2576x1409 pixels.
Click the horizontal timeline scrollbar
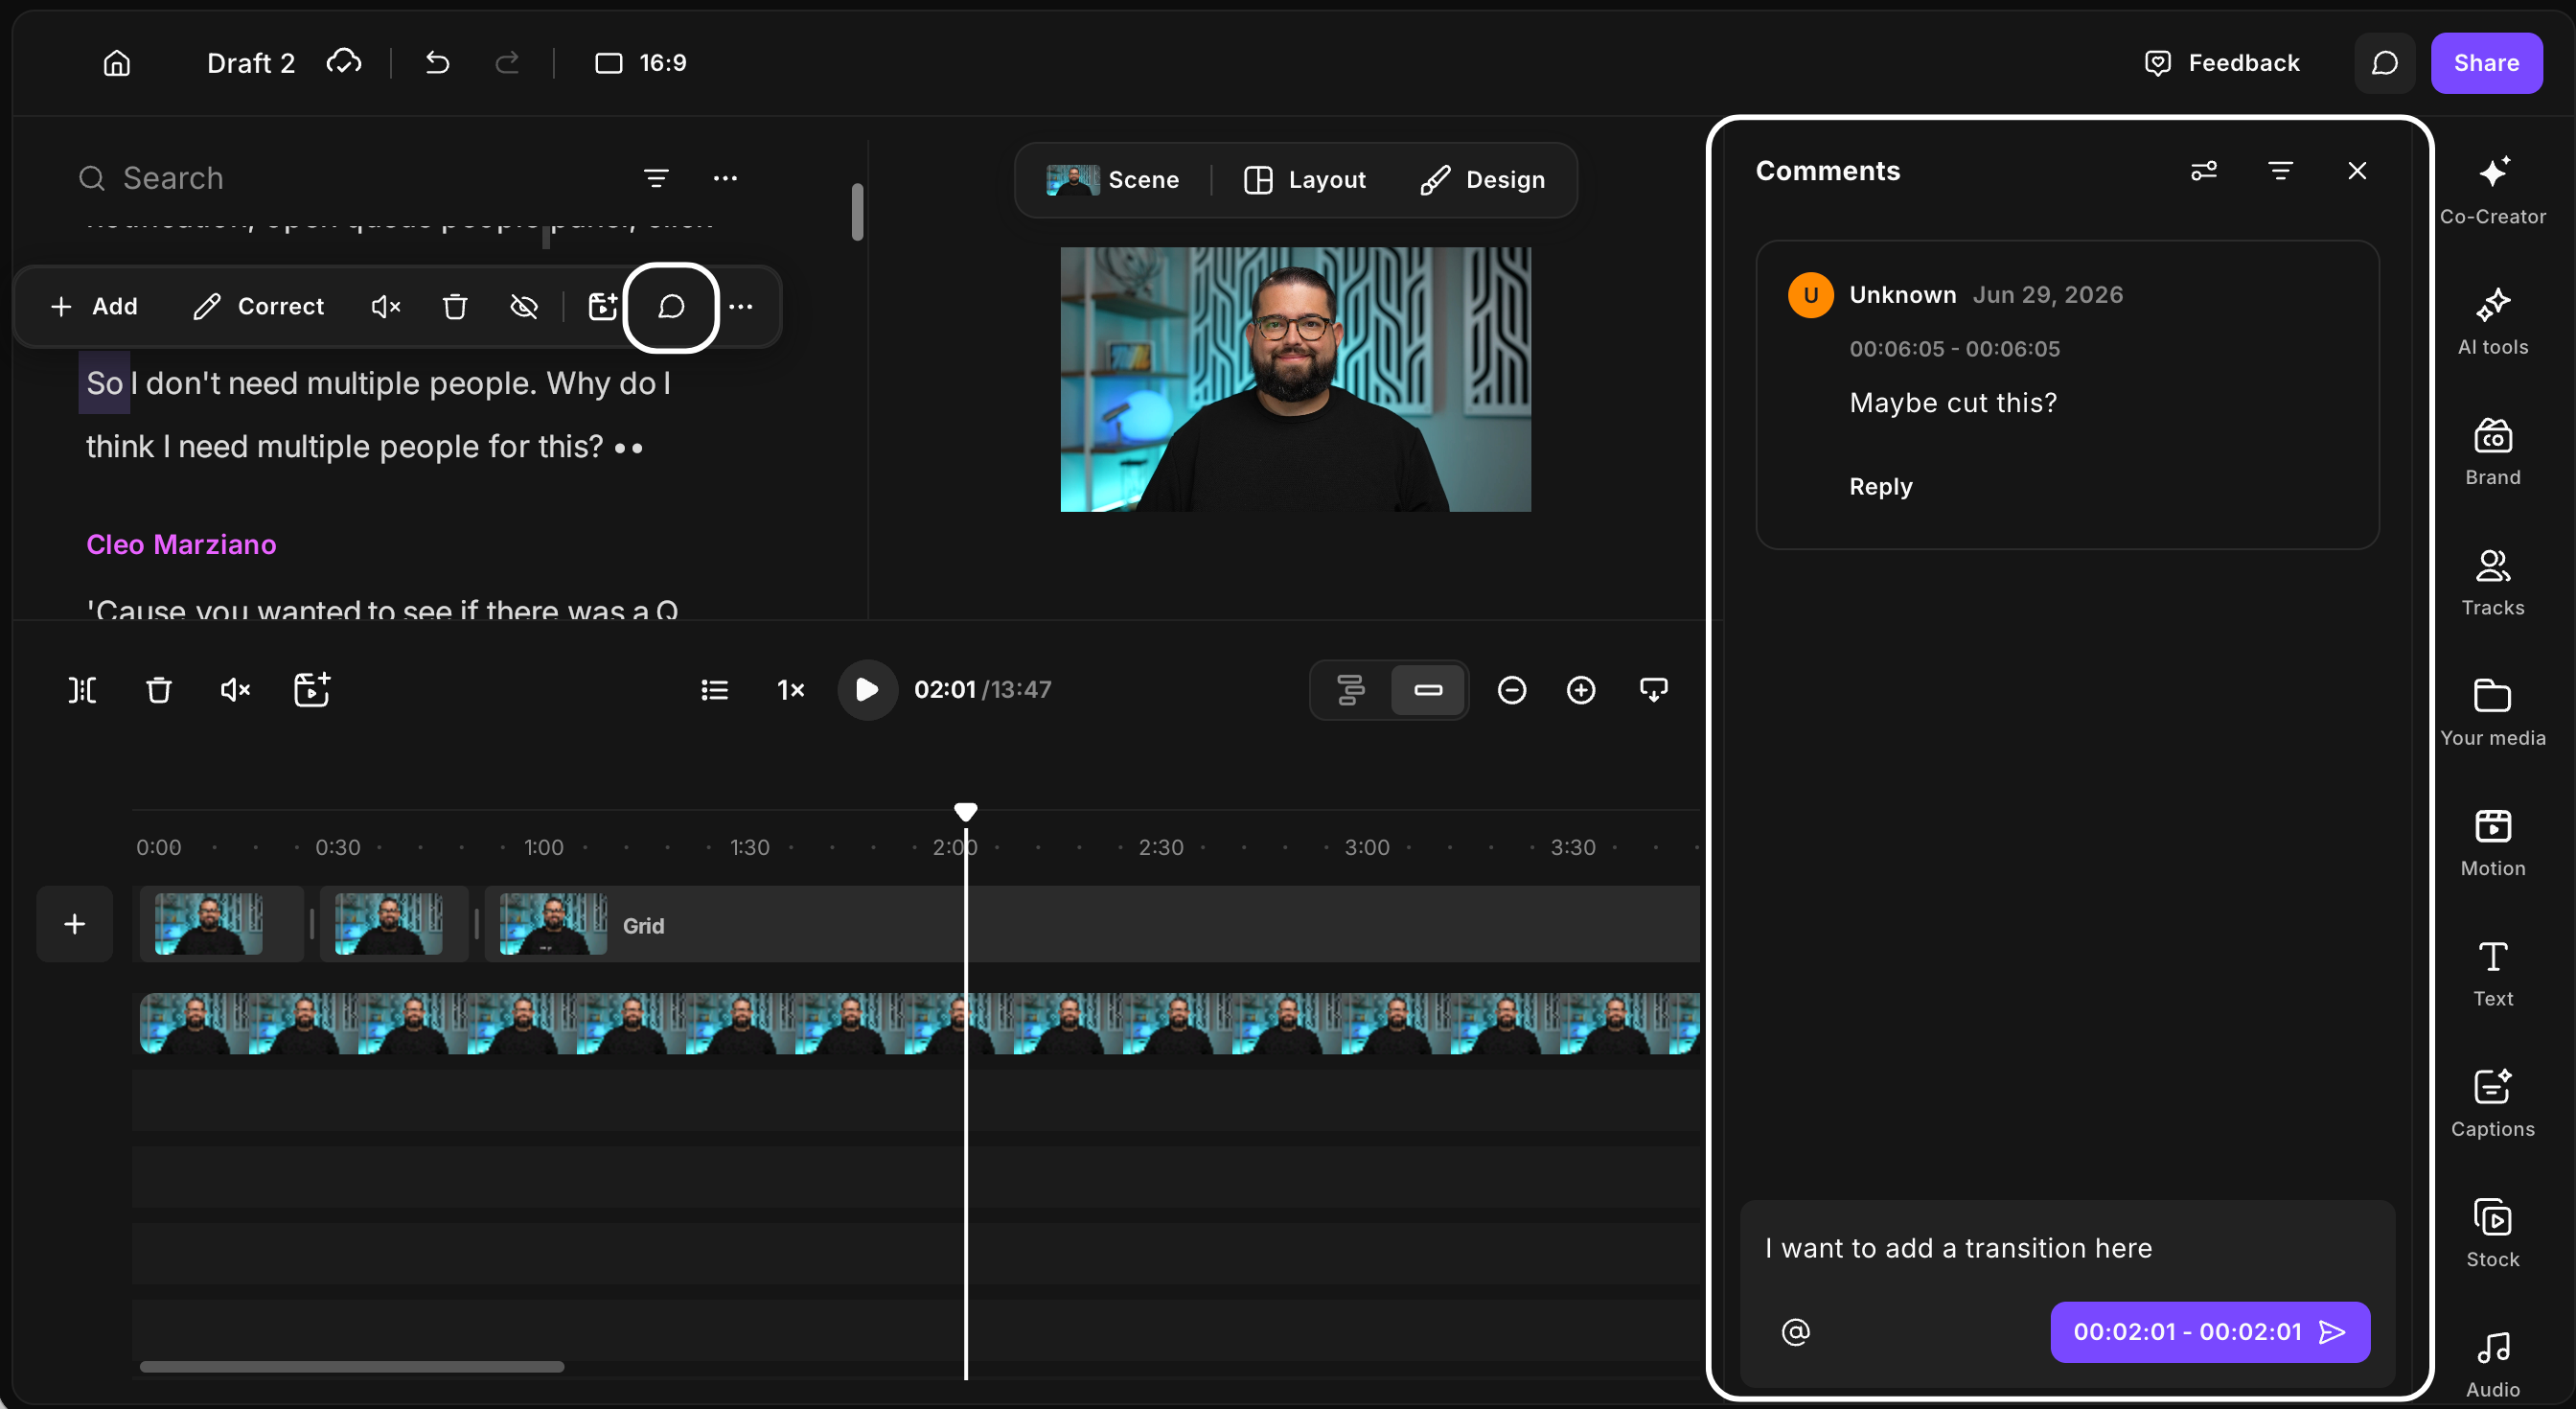click(x=351, y=1366)
